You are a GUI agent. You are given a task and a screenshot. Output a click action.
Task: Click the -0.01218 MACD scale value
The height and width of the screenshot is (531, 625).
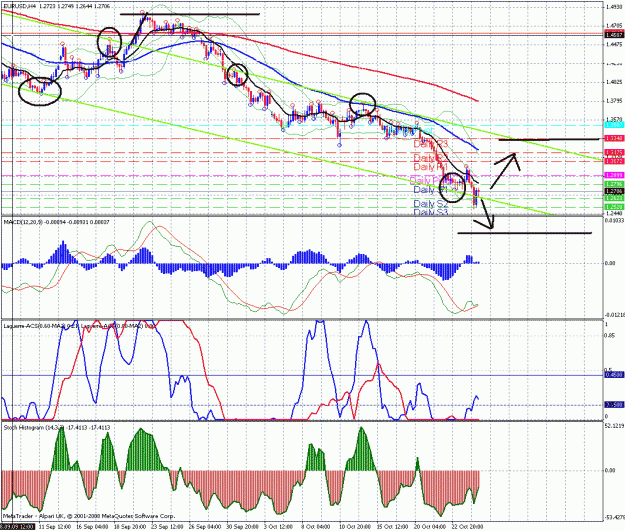(x=614, y=315)
